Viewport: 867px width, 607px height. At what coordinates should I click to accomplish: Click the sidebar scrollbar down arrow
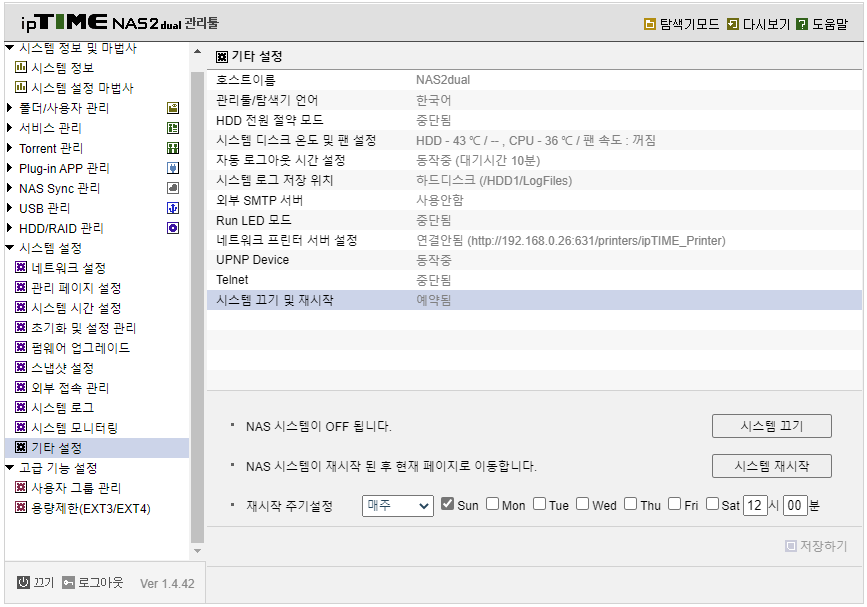click(x=197, y=551)
